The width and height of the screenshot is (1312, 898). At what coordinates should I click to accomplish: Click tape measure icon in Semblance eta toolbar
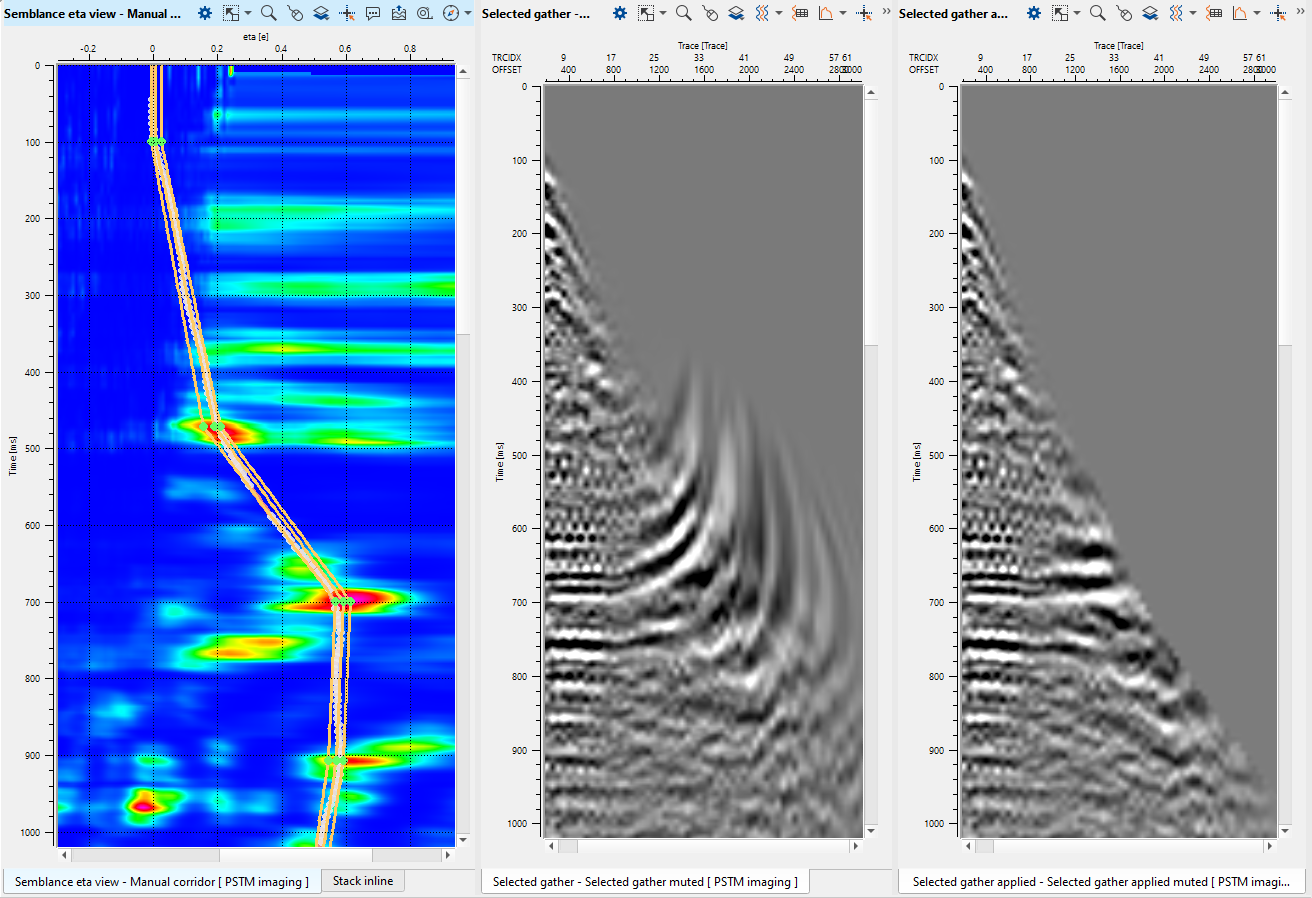tap(424, 13)
